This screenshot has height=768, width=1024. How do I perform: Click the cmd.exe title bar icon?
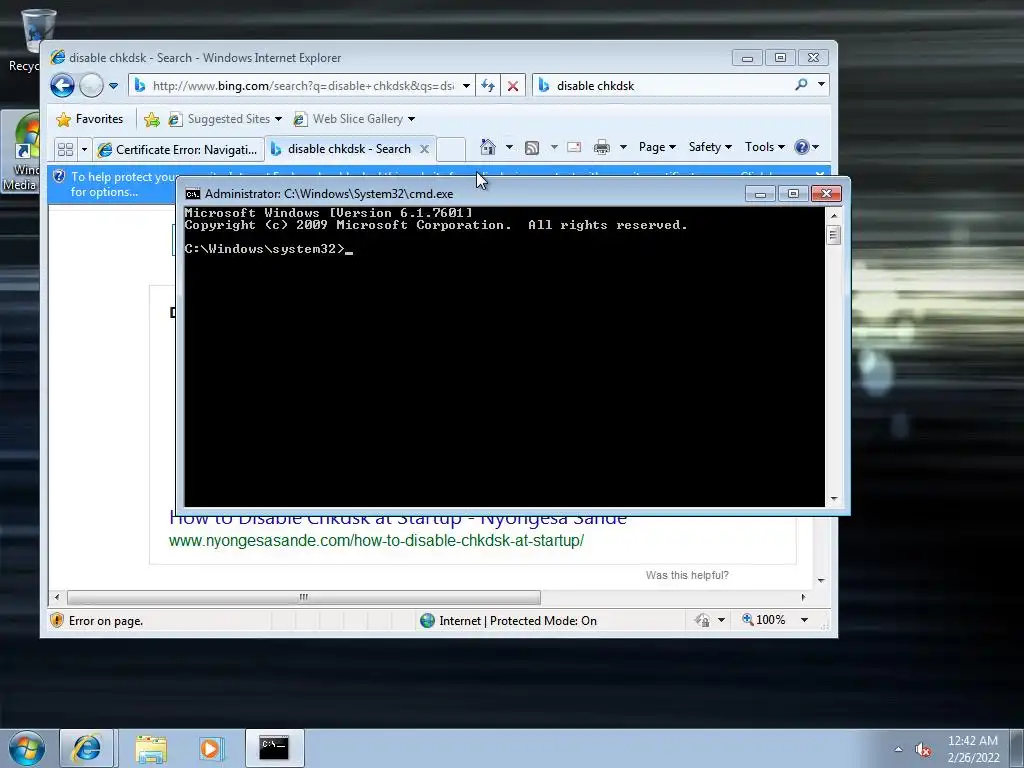click(193, 194)
